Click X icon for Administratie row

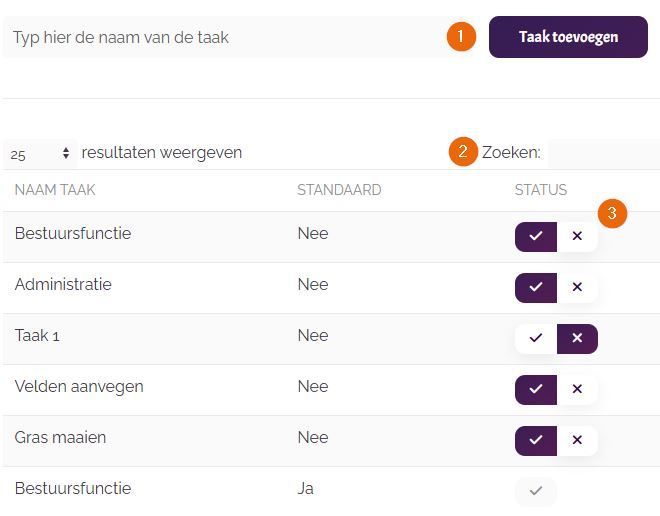pyautogui.click(x=577, y=287)
